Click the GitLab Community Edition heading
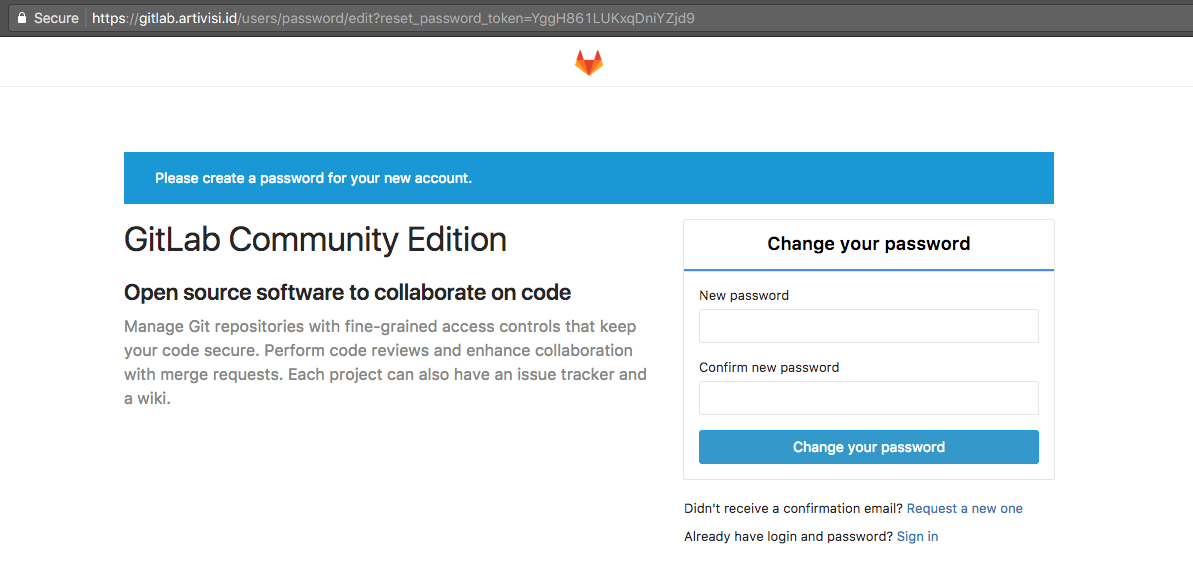 pos(315,240)
